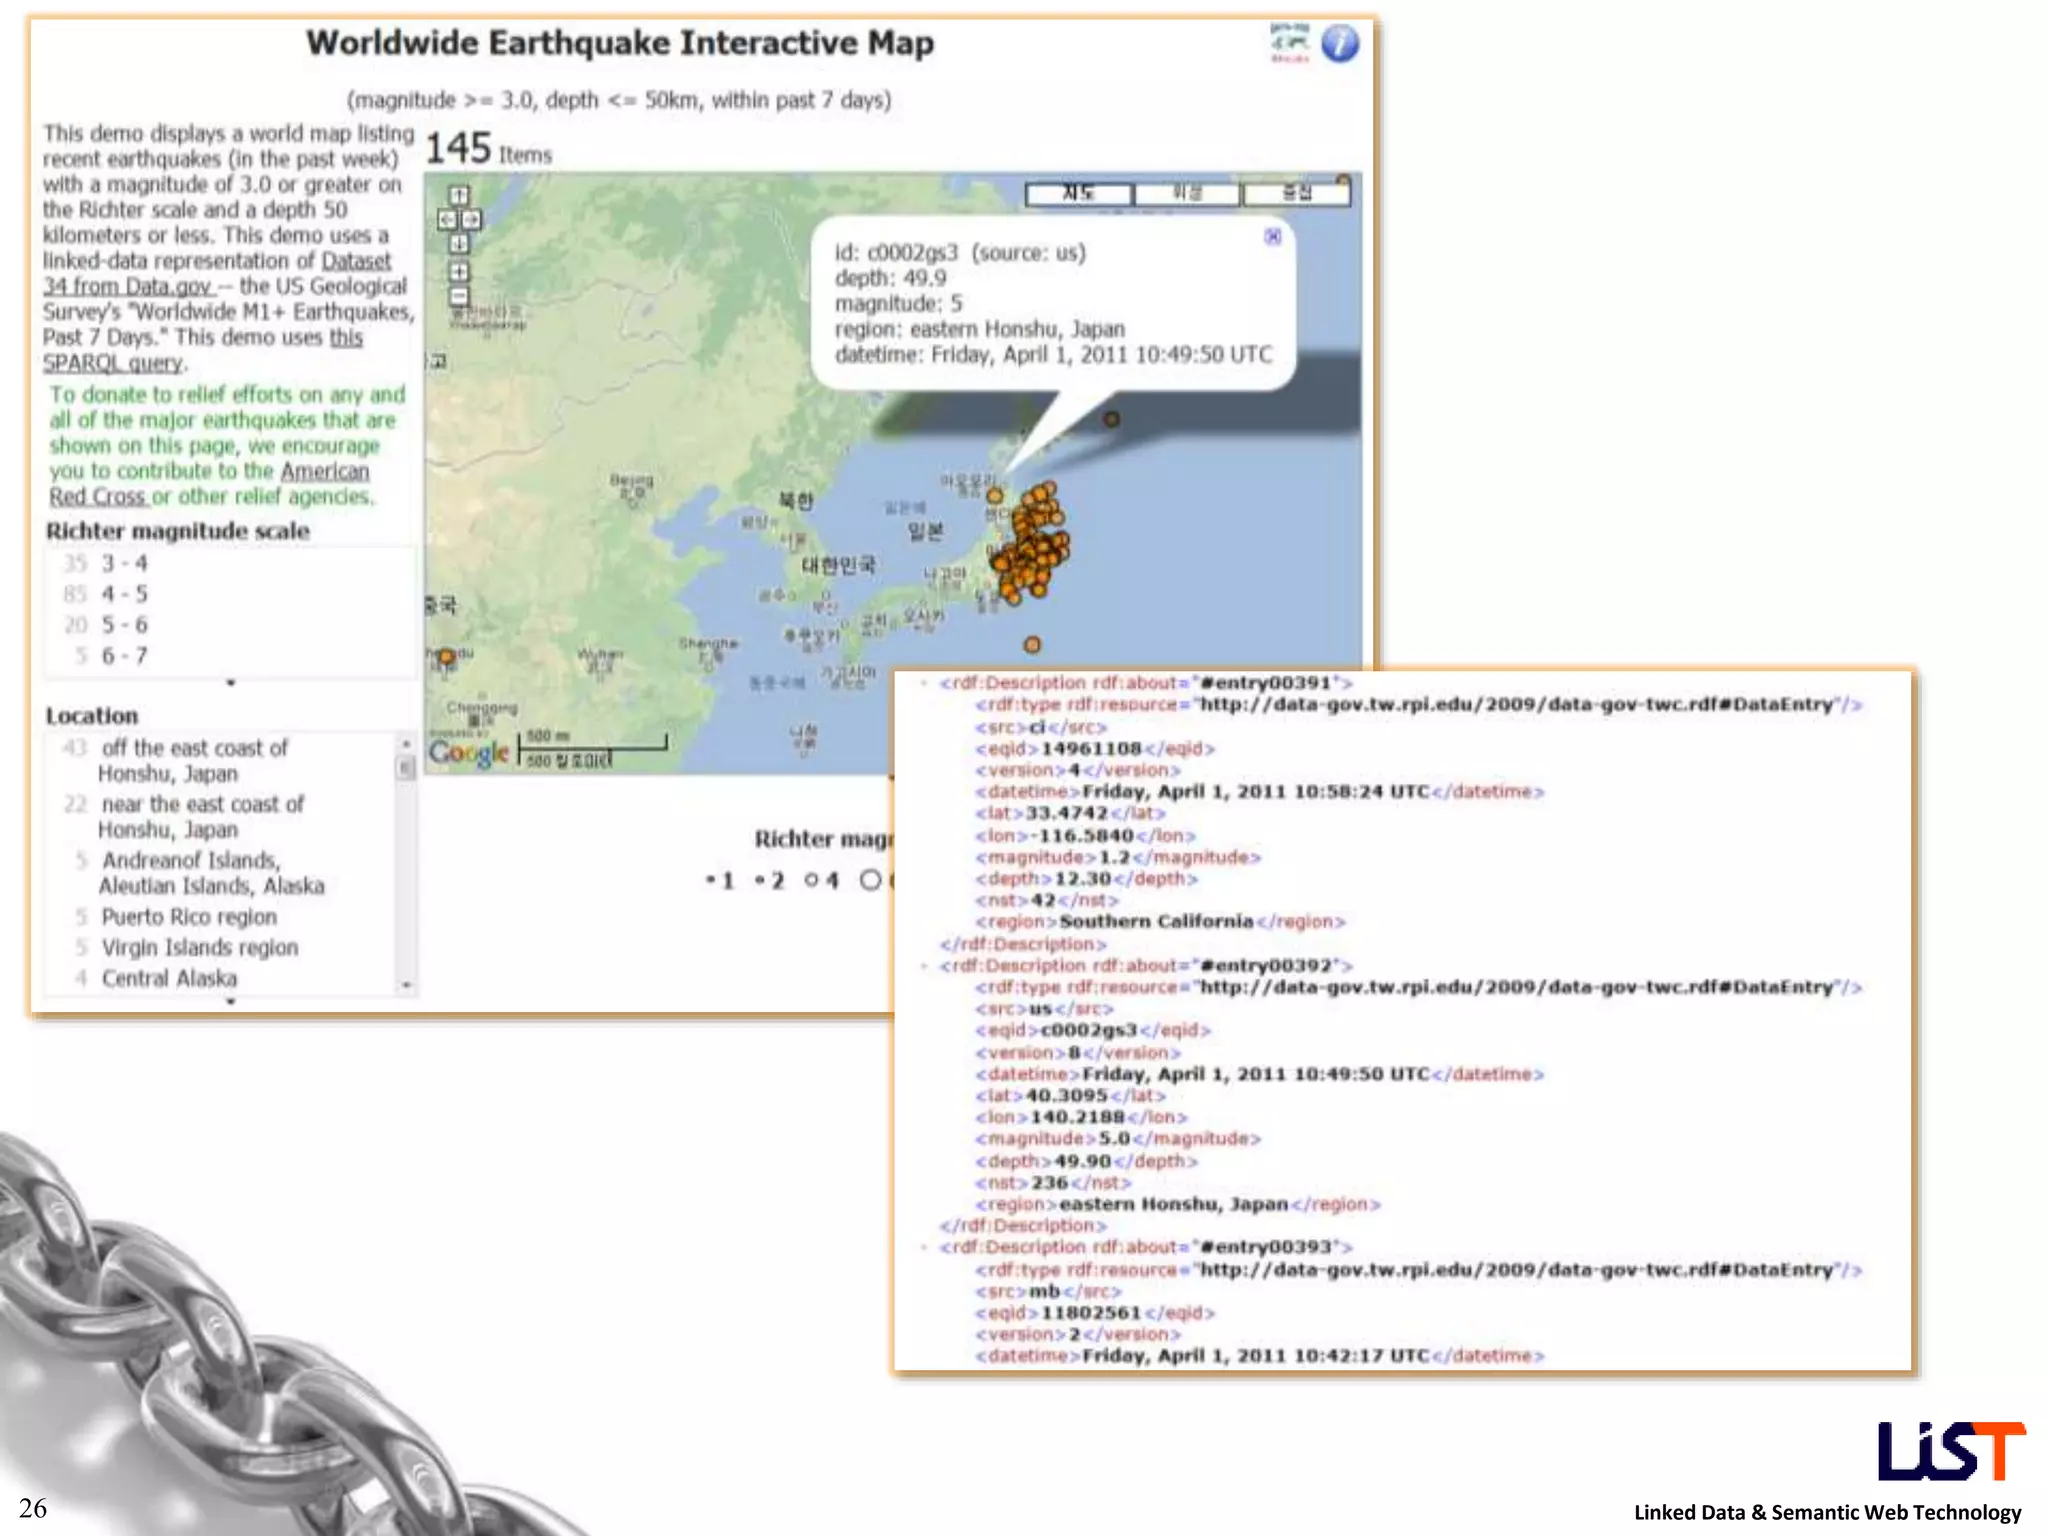Click the Location list scrollbar thumb
2048x1536 pixels.
pyautogui.click(x=405, y=767)
